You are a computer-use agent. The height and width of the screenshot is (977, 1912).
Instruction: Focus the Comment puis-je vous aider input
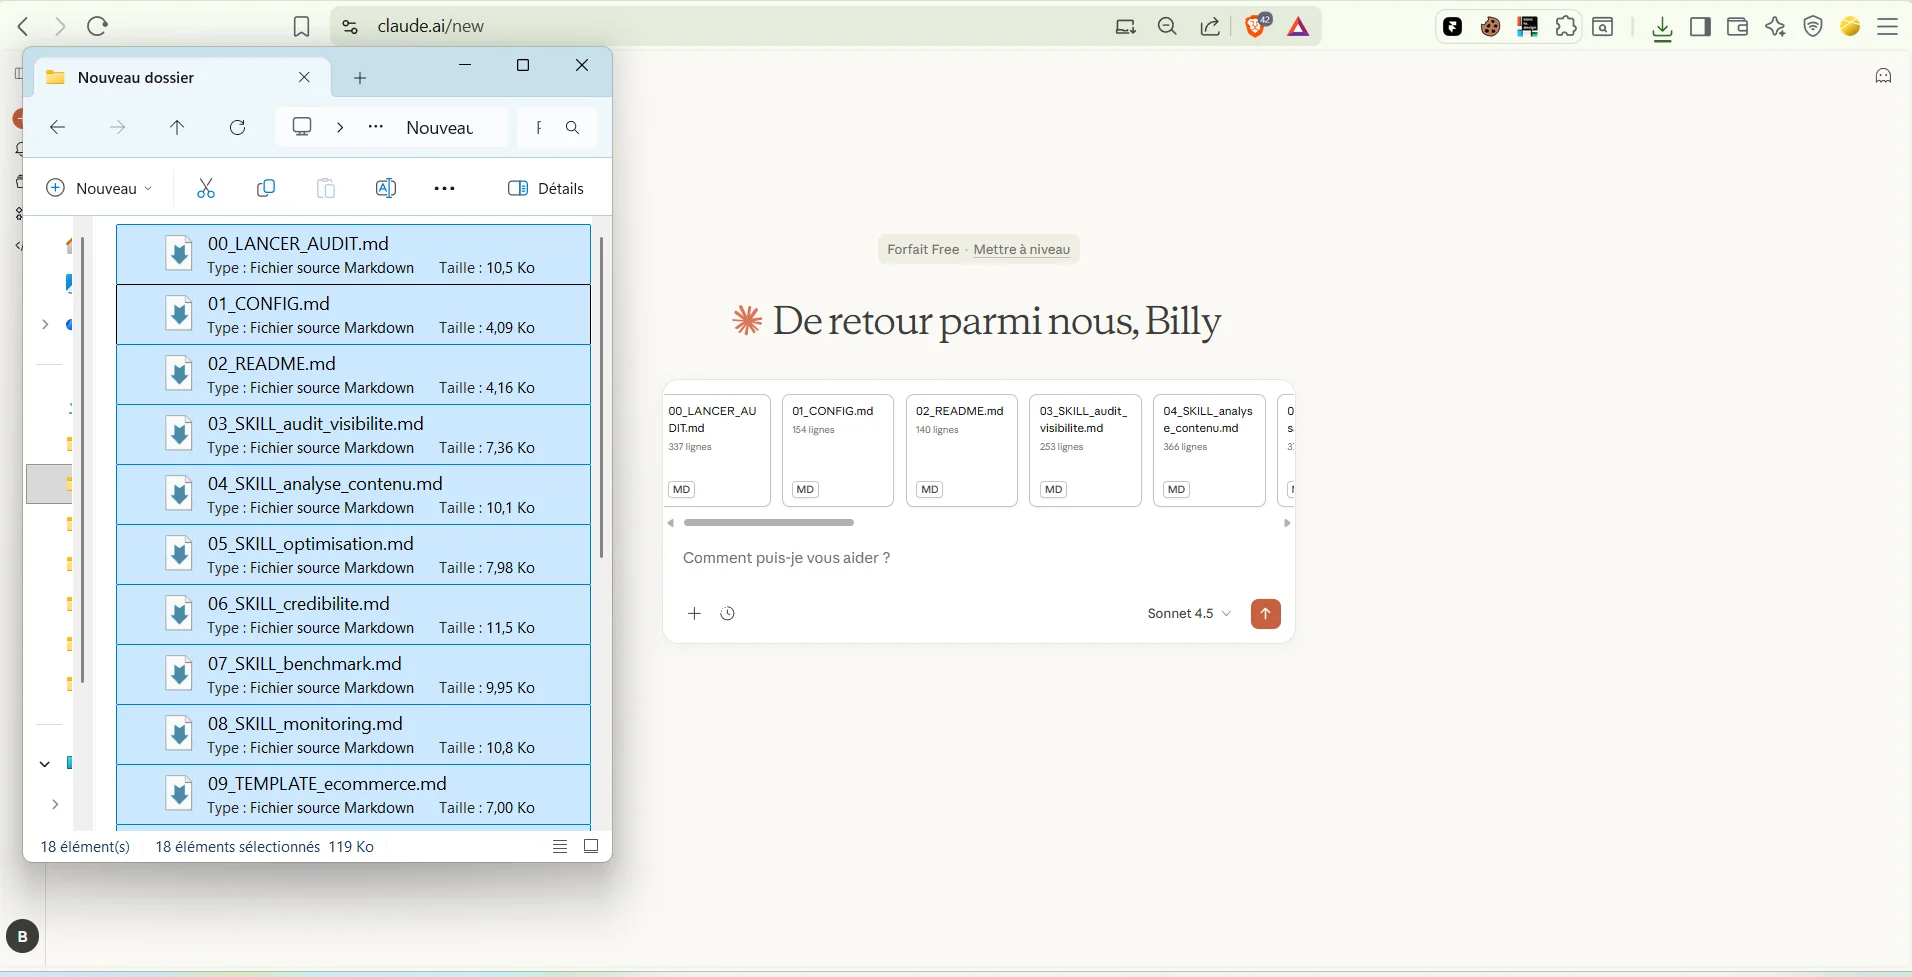[x=978, y=558]
